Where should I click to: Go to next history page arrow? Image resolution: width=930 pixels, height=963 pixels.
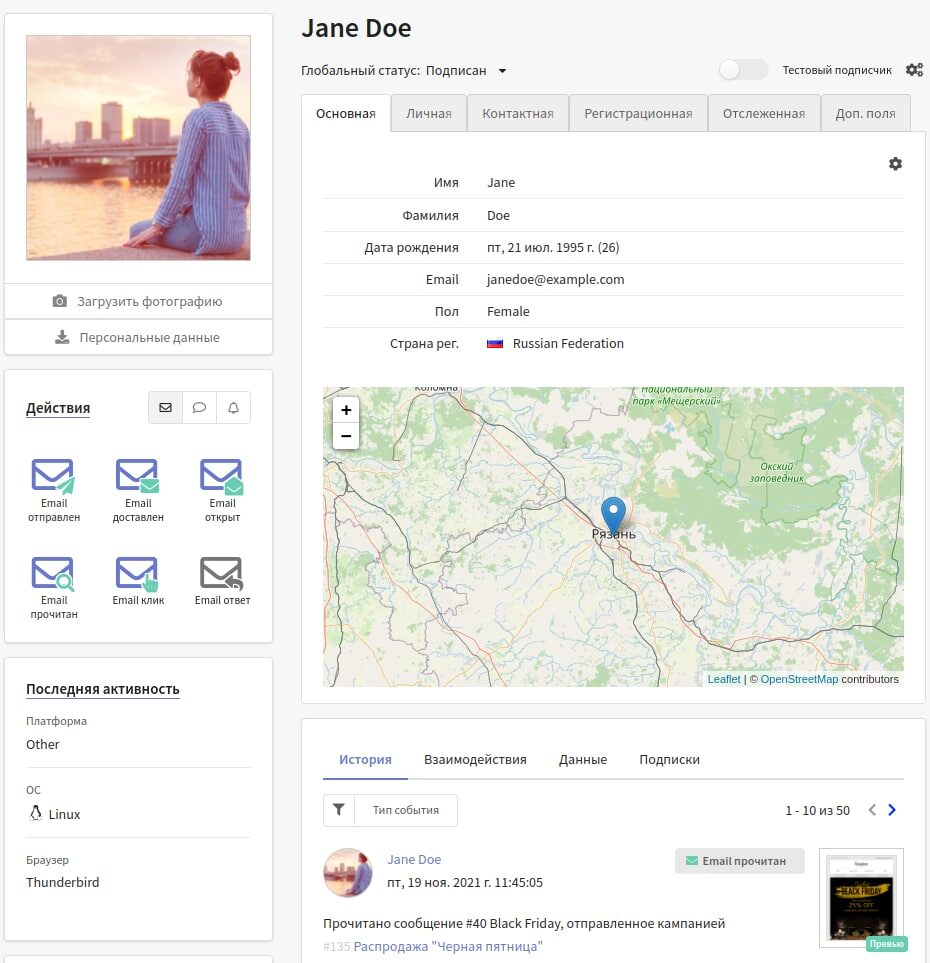[x=892, y=810]
